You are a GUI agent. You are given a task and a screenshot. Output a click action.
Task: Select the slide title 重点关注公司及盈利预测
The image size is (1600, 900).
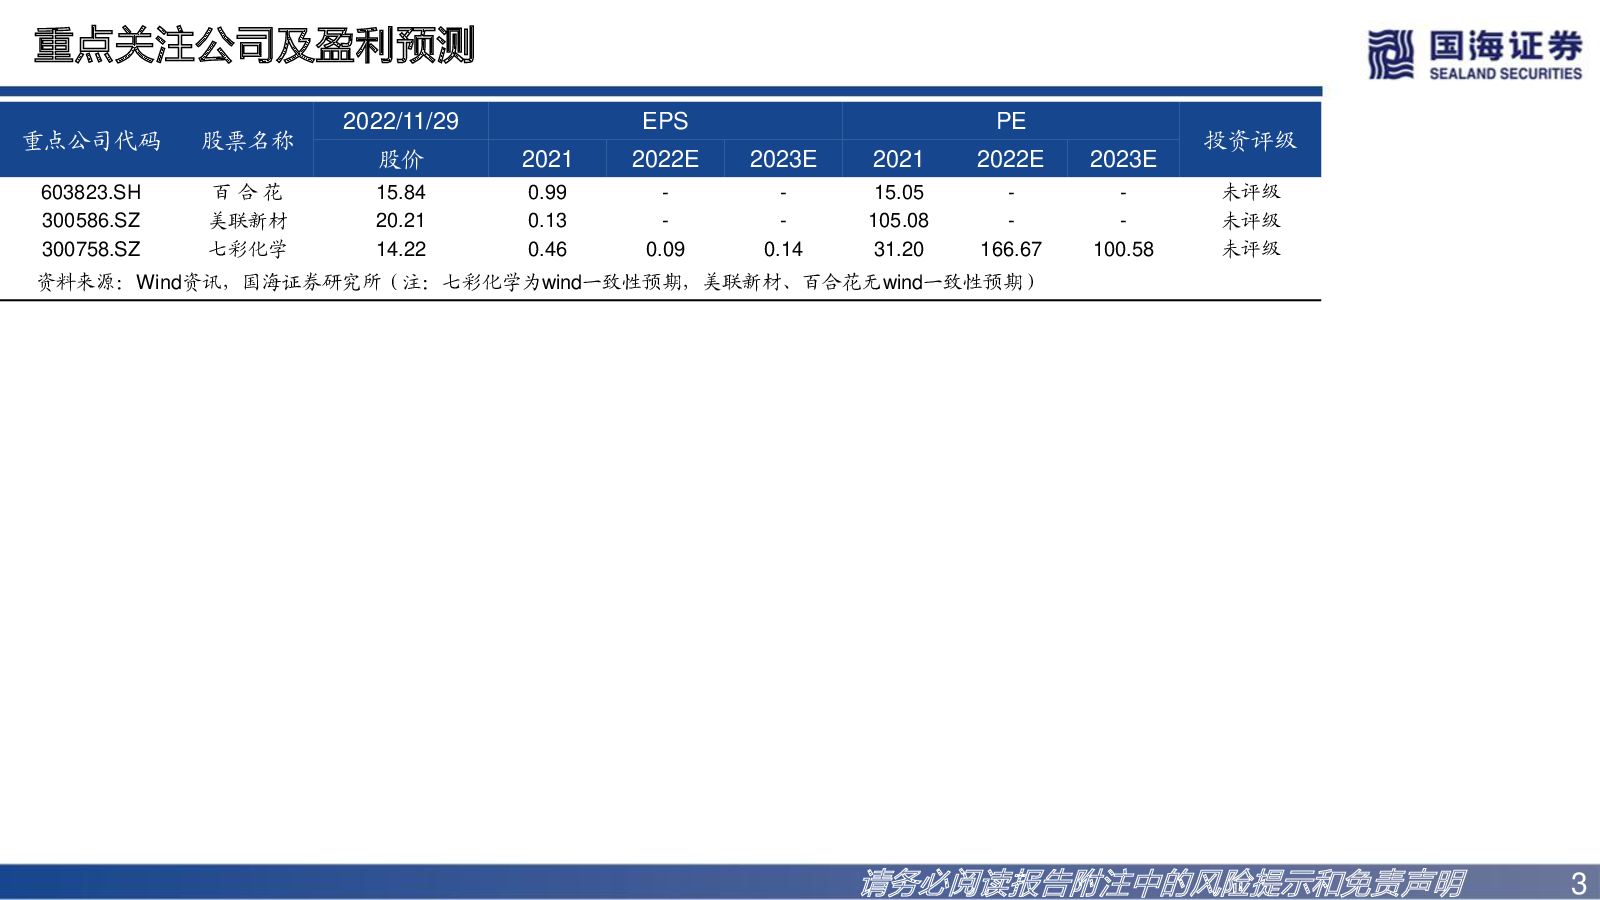click(254, 45)
